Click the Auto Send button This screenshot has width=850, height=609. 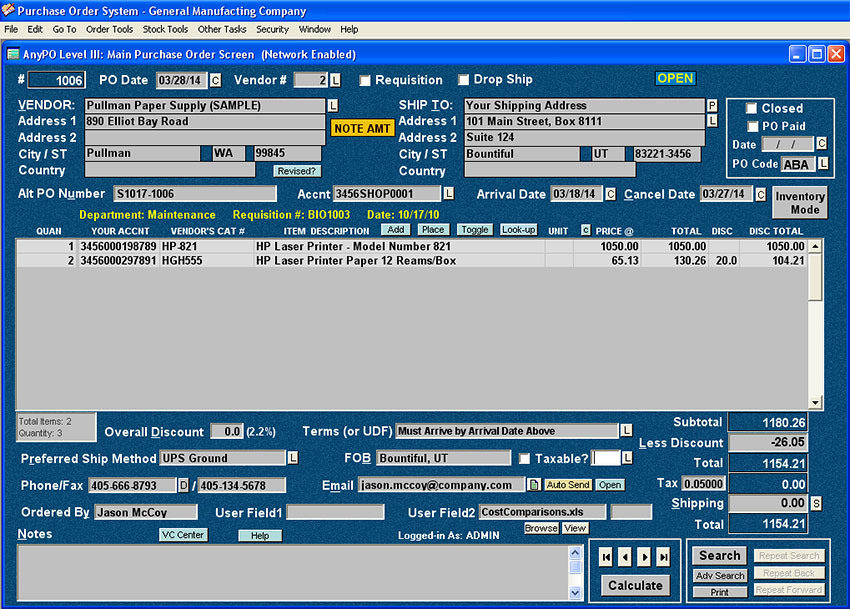point(568,485)
